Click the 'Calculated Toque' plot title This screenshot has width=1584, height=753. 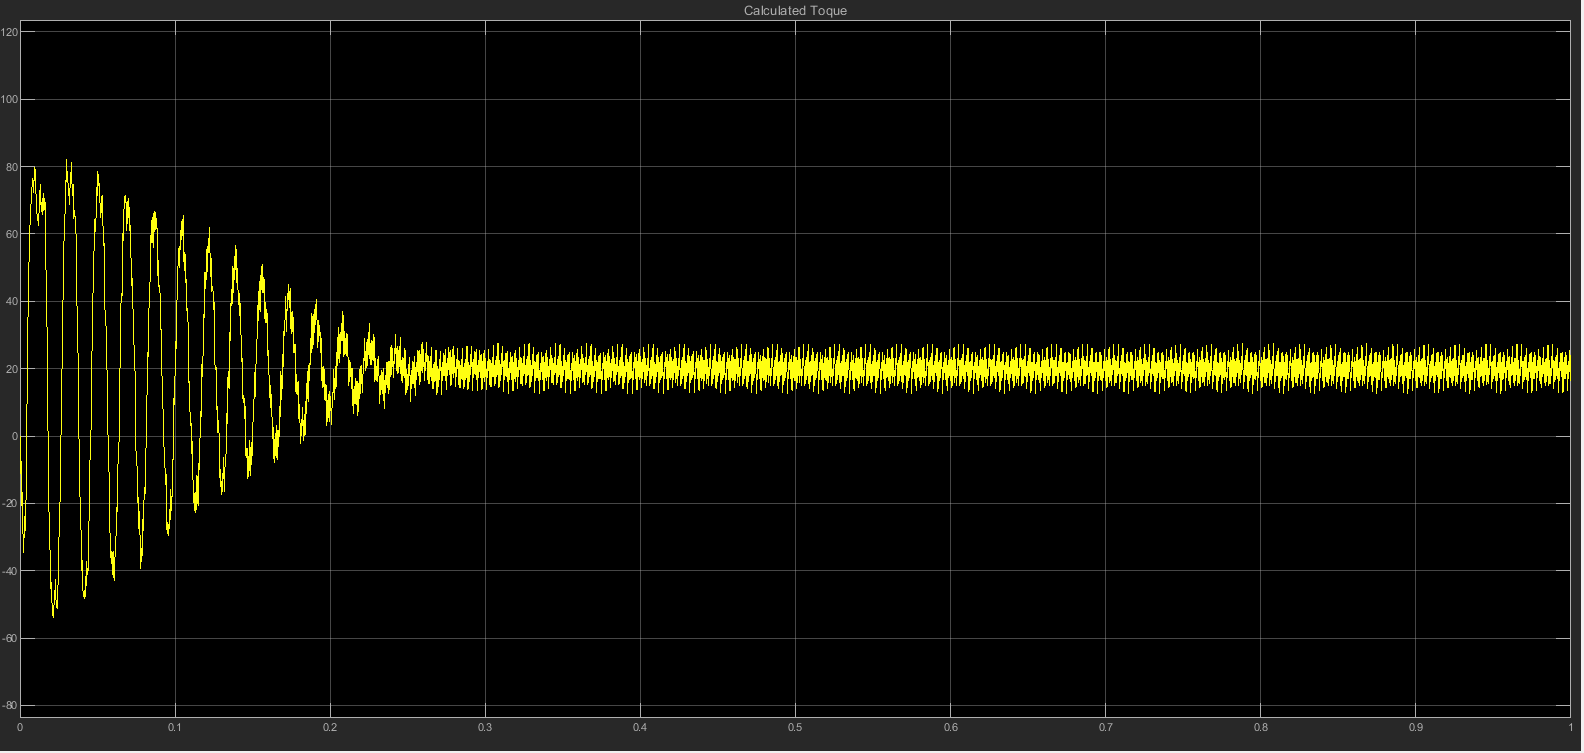tap(795, 11)
